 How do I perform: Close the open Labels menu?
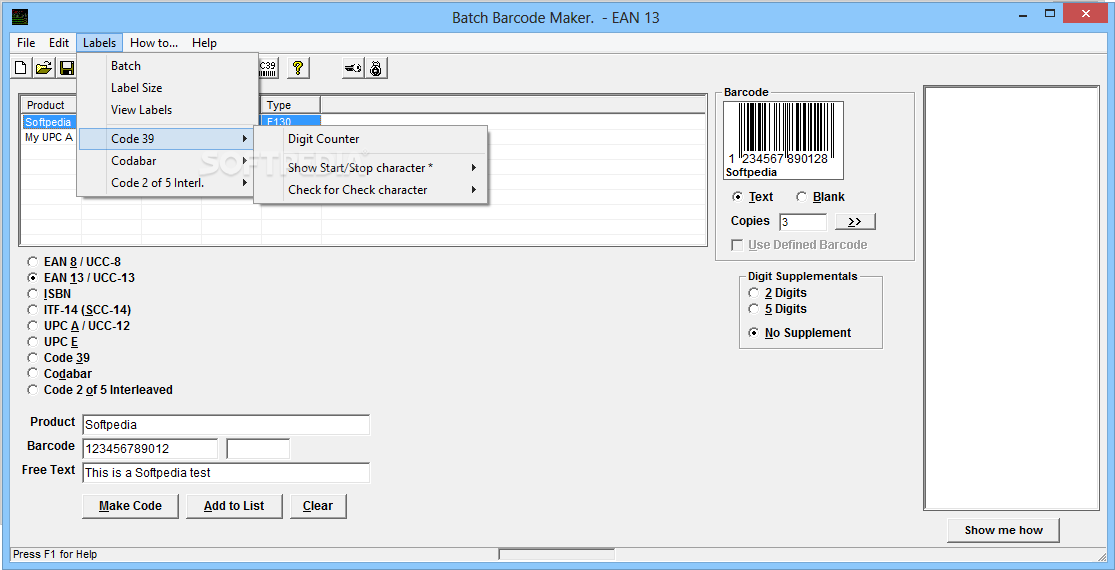[x=100, y=43]
